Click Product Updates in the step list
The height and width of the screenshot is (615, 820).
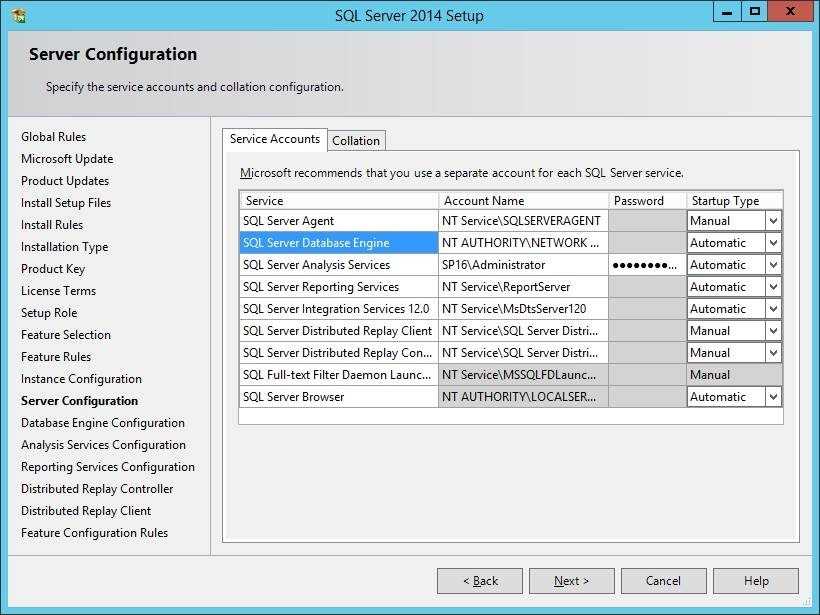65,180
